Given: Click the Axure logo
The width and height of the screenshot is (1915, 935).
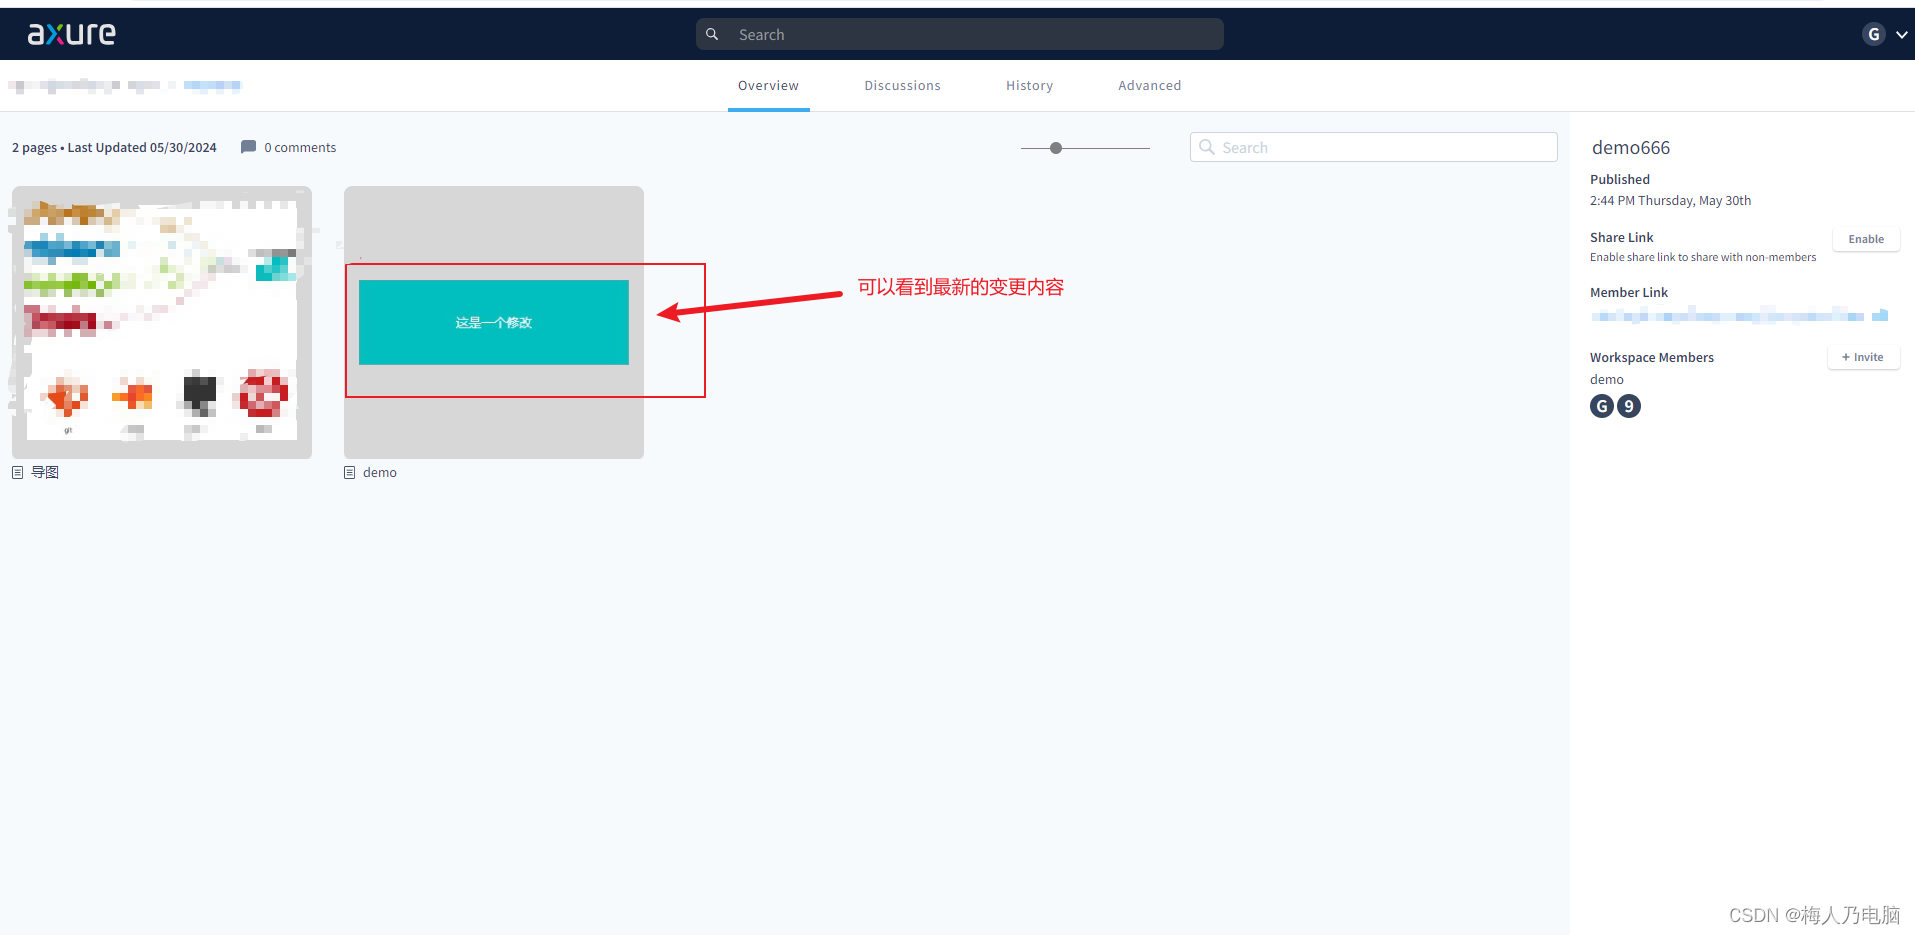Looking at the screenshot, I should tap(71, 34).
